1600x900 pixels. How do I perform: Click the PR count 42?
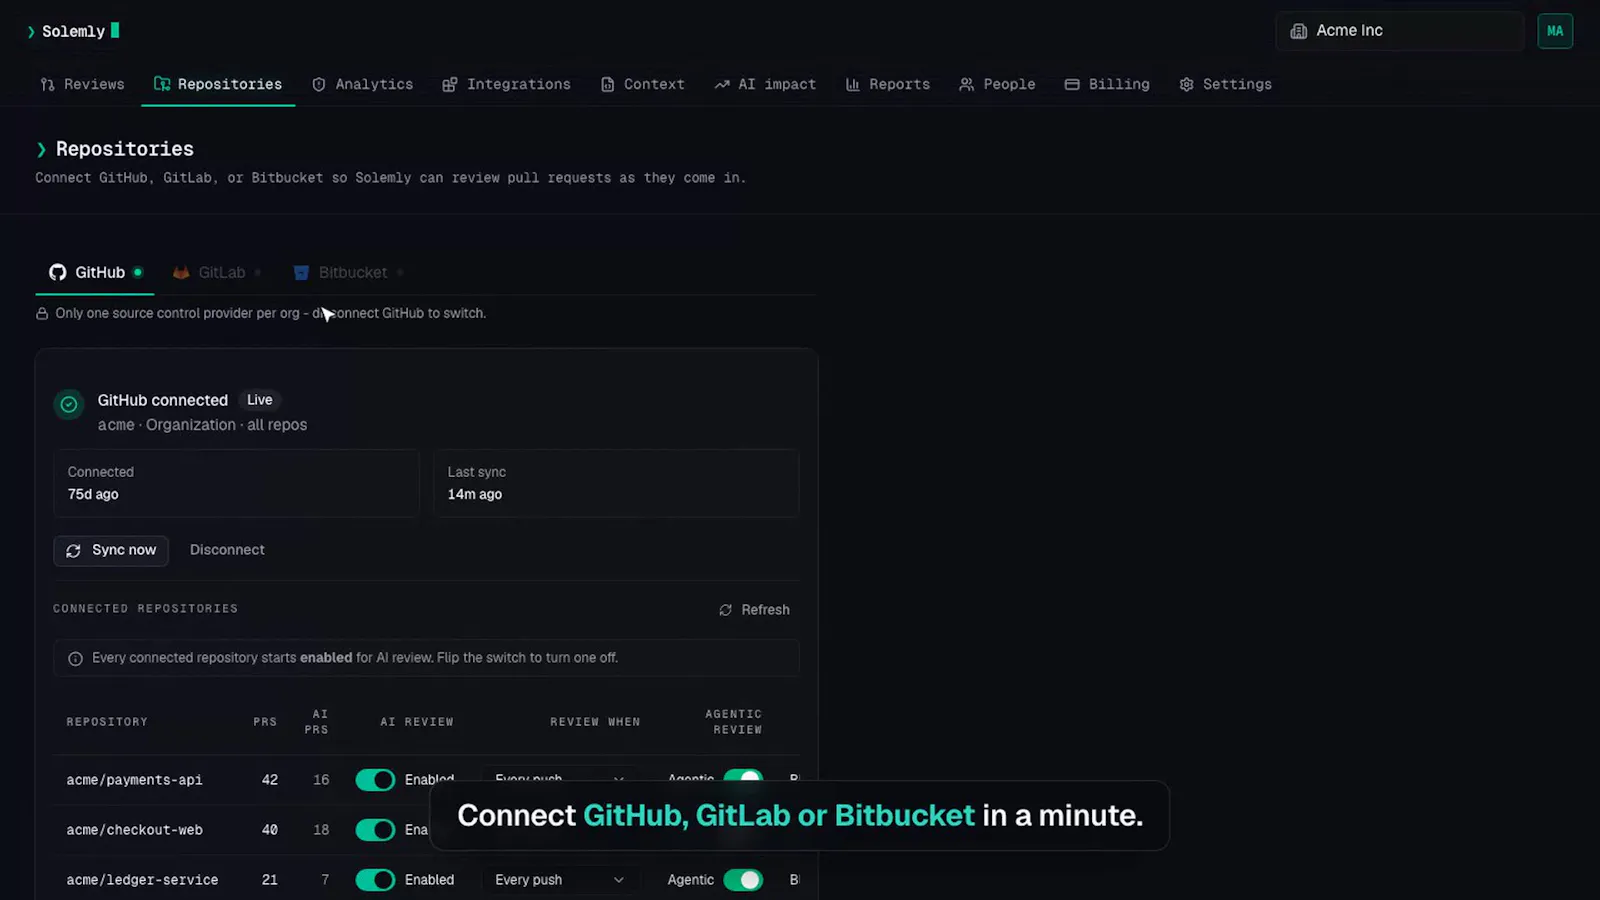tap(270, 780)
